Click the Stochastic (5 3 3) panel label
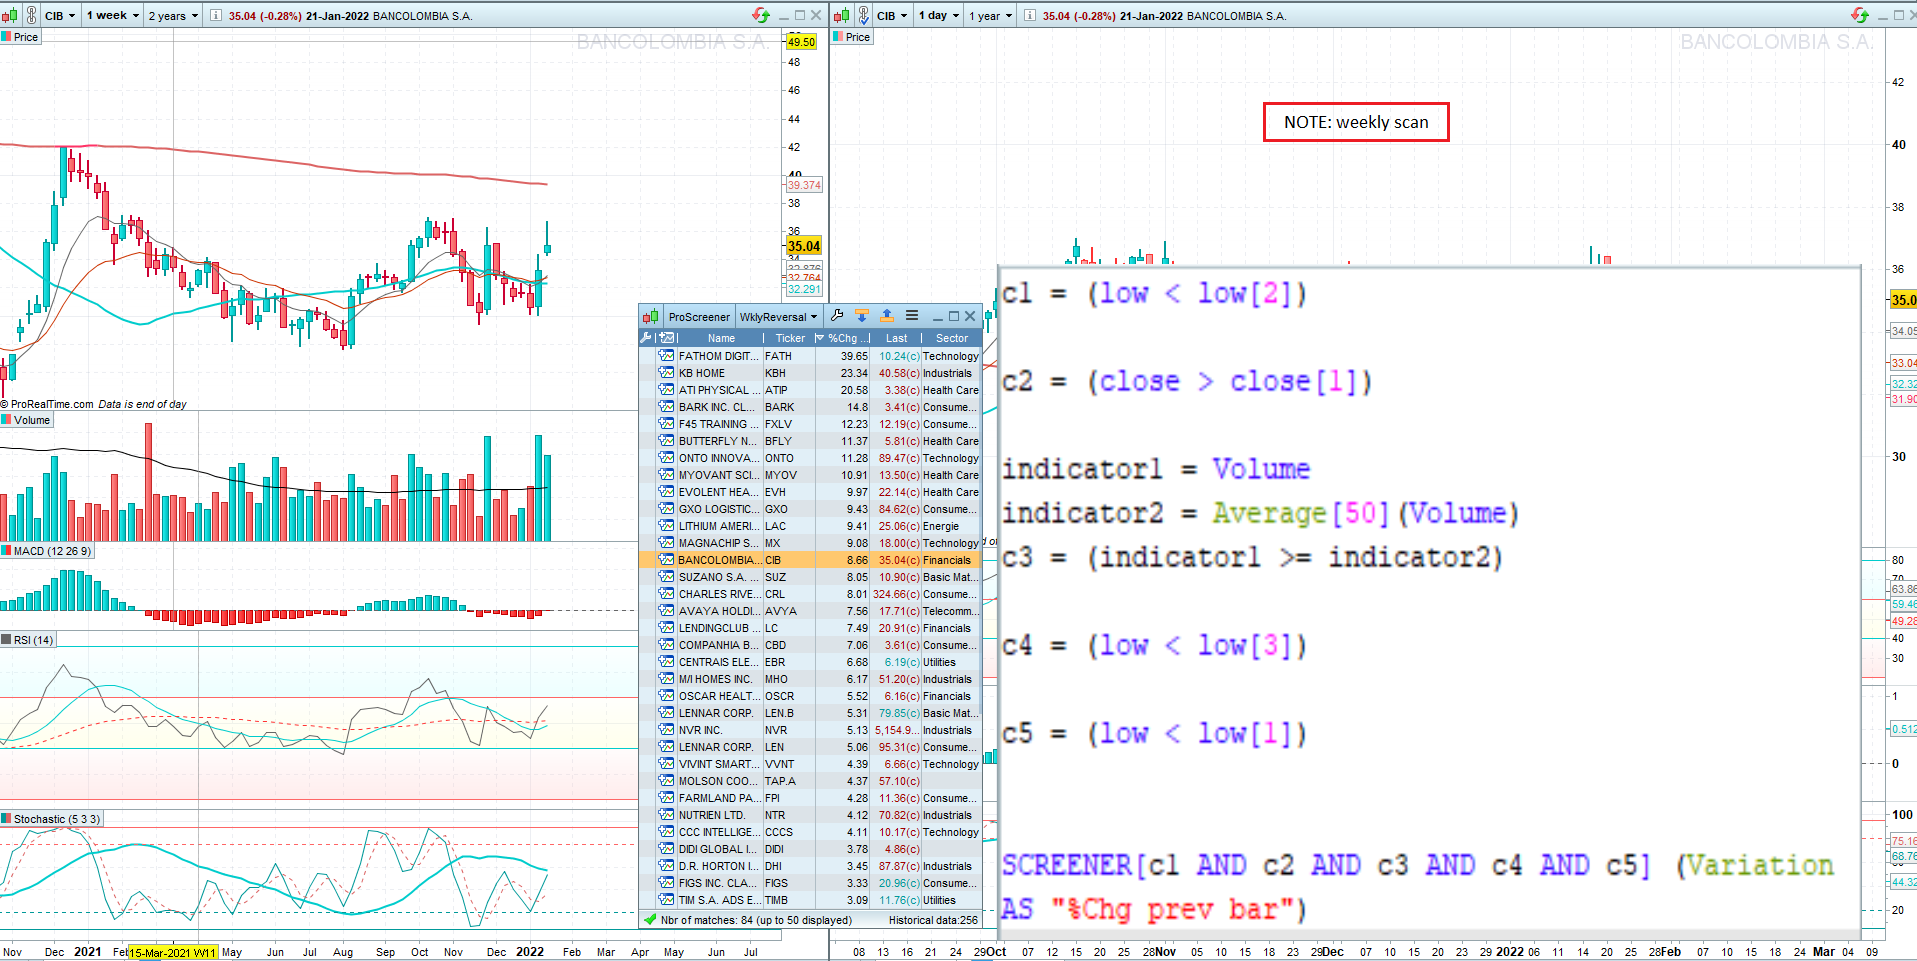The width and height of the screenshot is (1917, 961). click(51, 819)
